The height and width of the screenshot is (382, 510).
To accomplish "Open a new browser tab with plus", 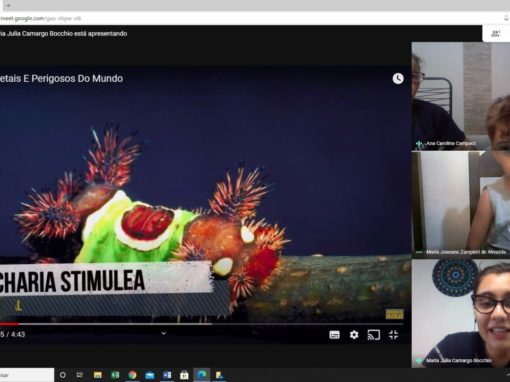I will (x=8, y=5).
